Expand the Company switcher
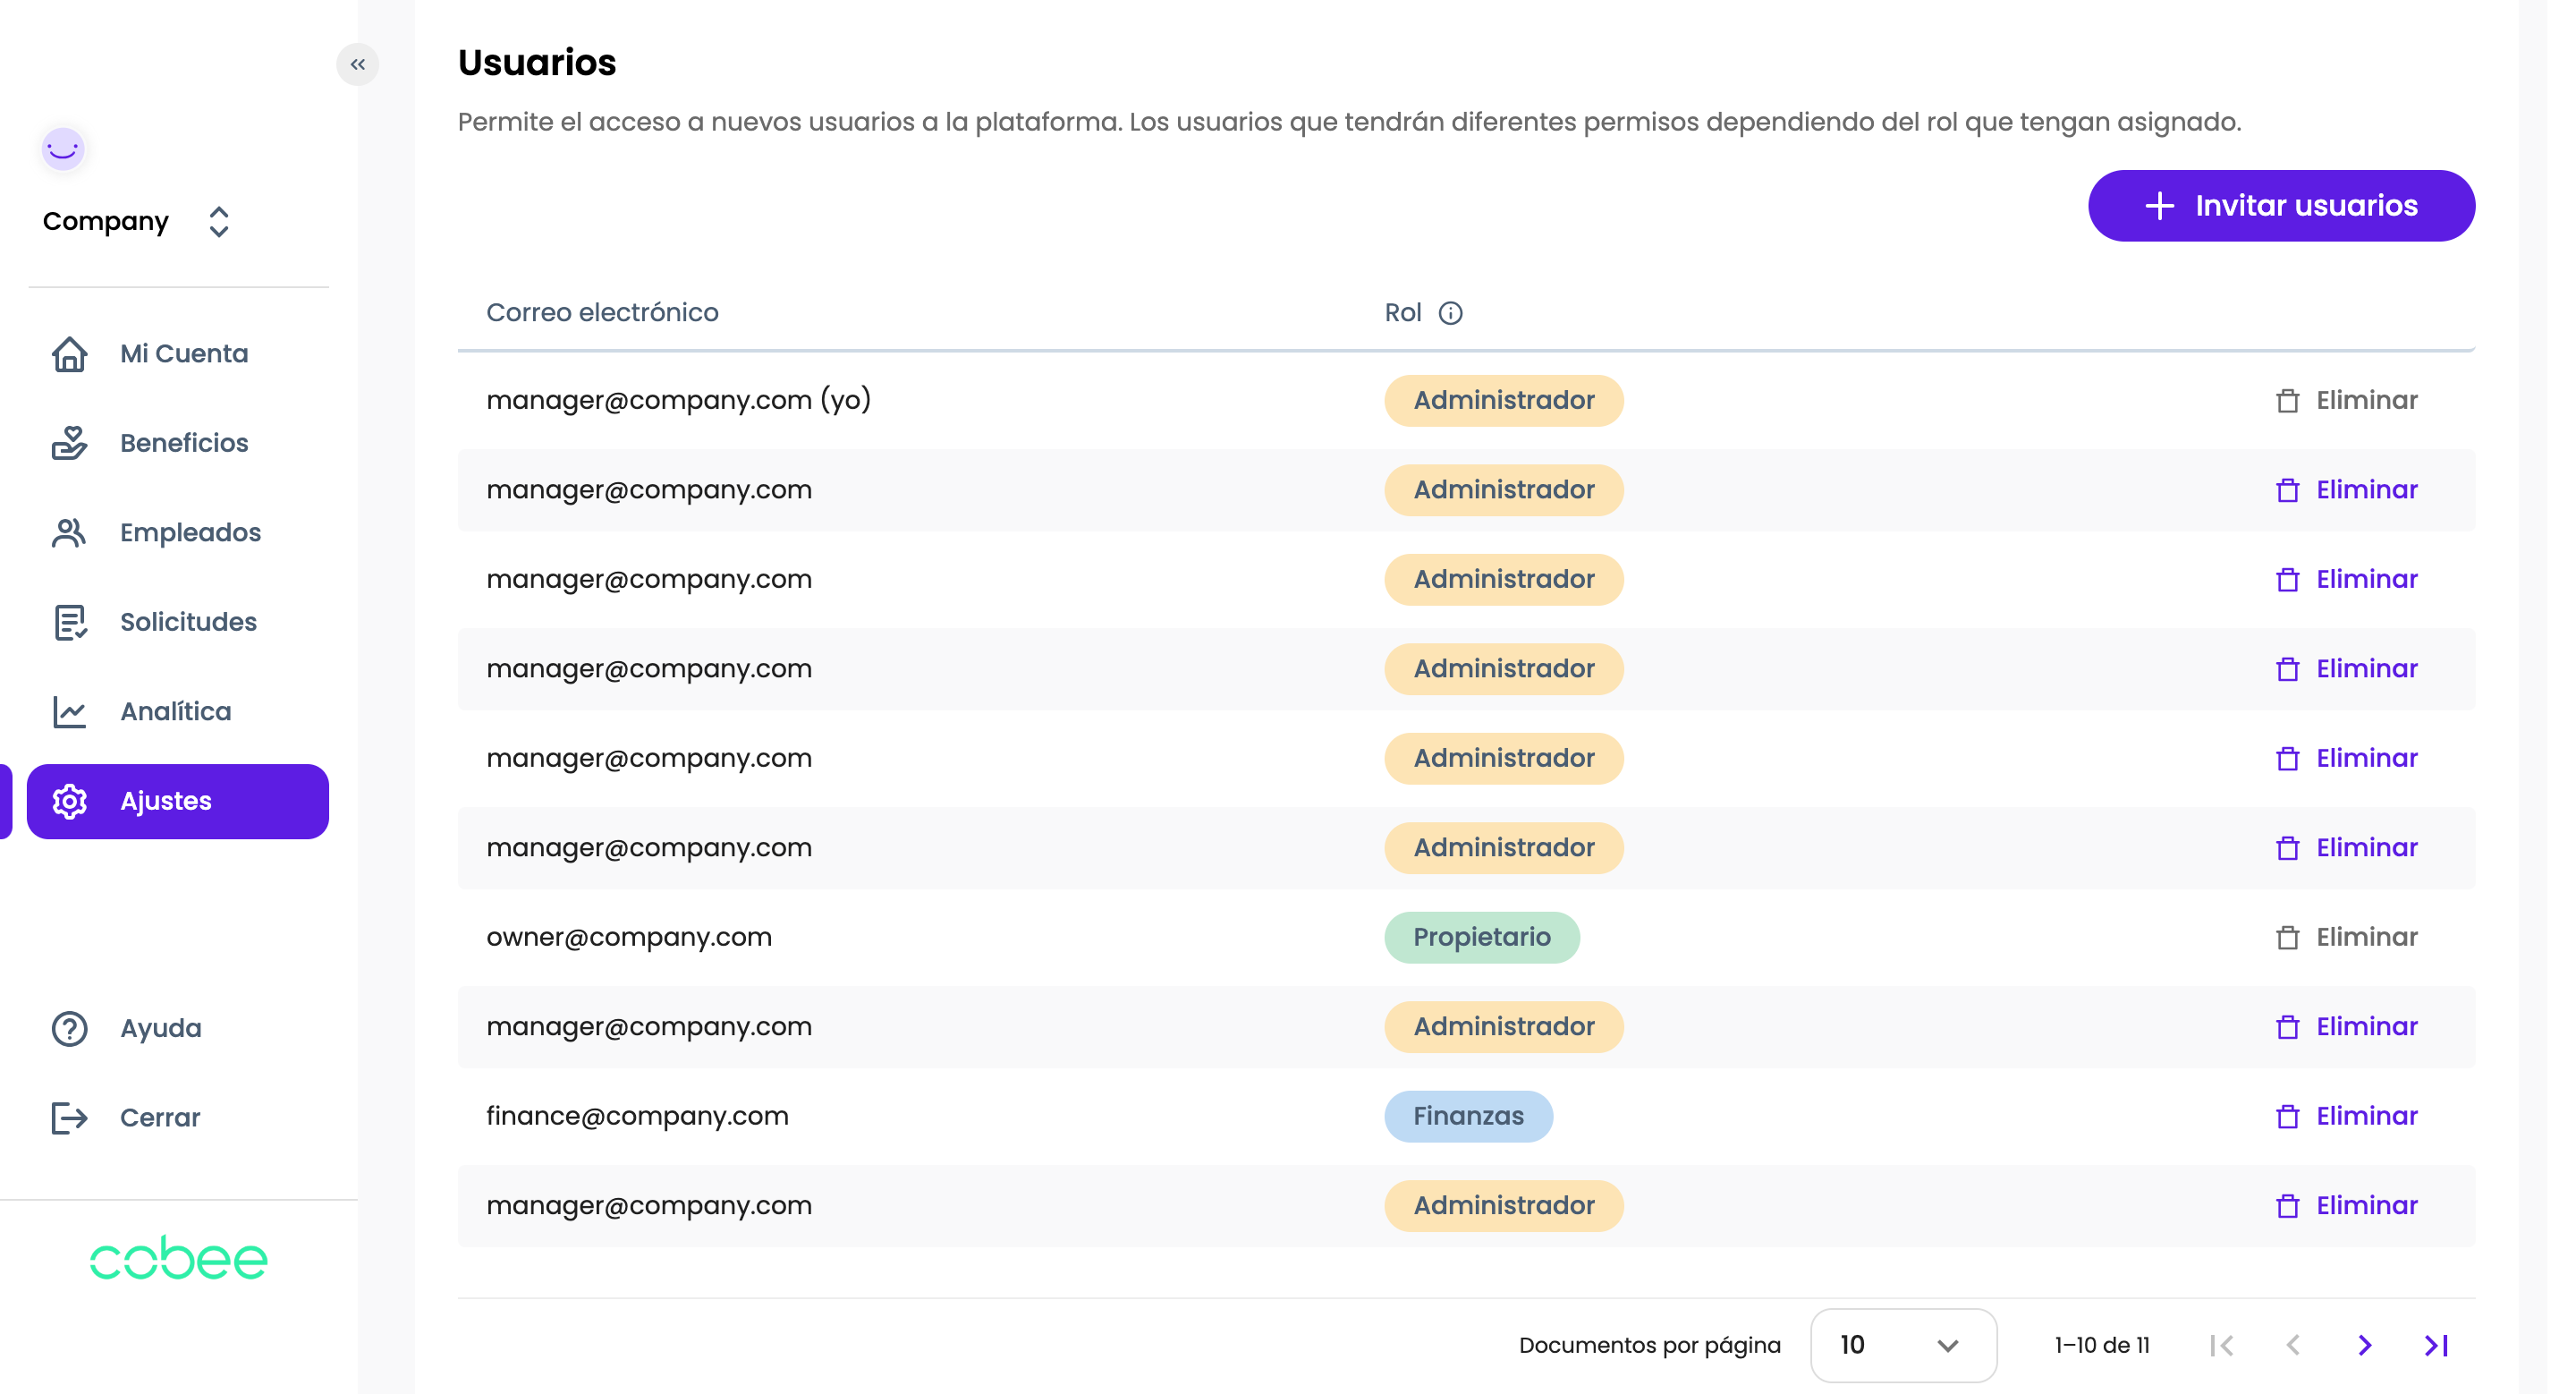 pos(218,221)
